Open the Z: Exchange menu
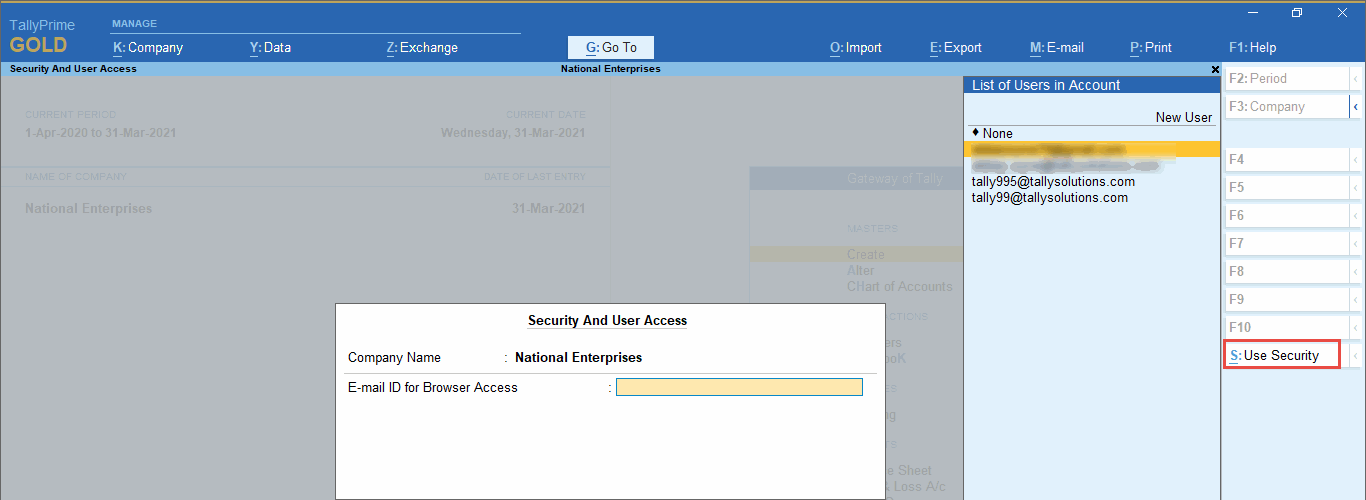This screenshot has width=1366, height=500. [x=422, y=47]
